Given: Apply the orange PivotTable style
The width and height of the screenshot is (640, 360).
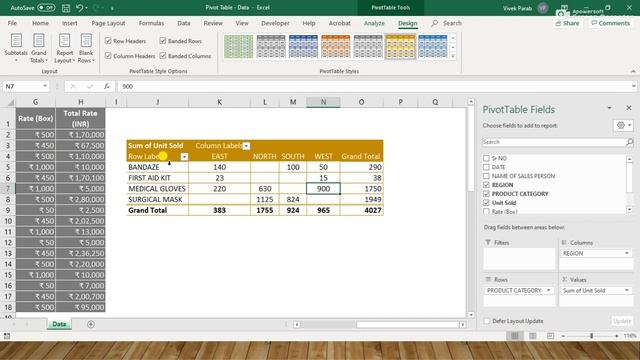Looking at the screenshot, I should [336, 47].
